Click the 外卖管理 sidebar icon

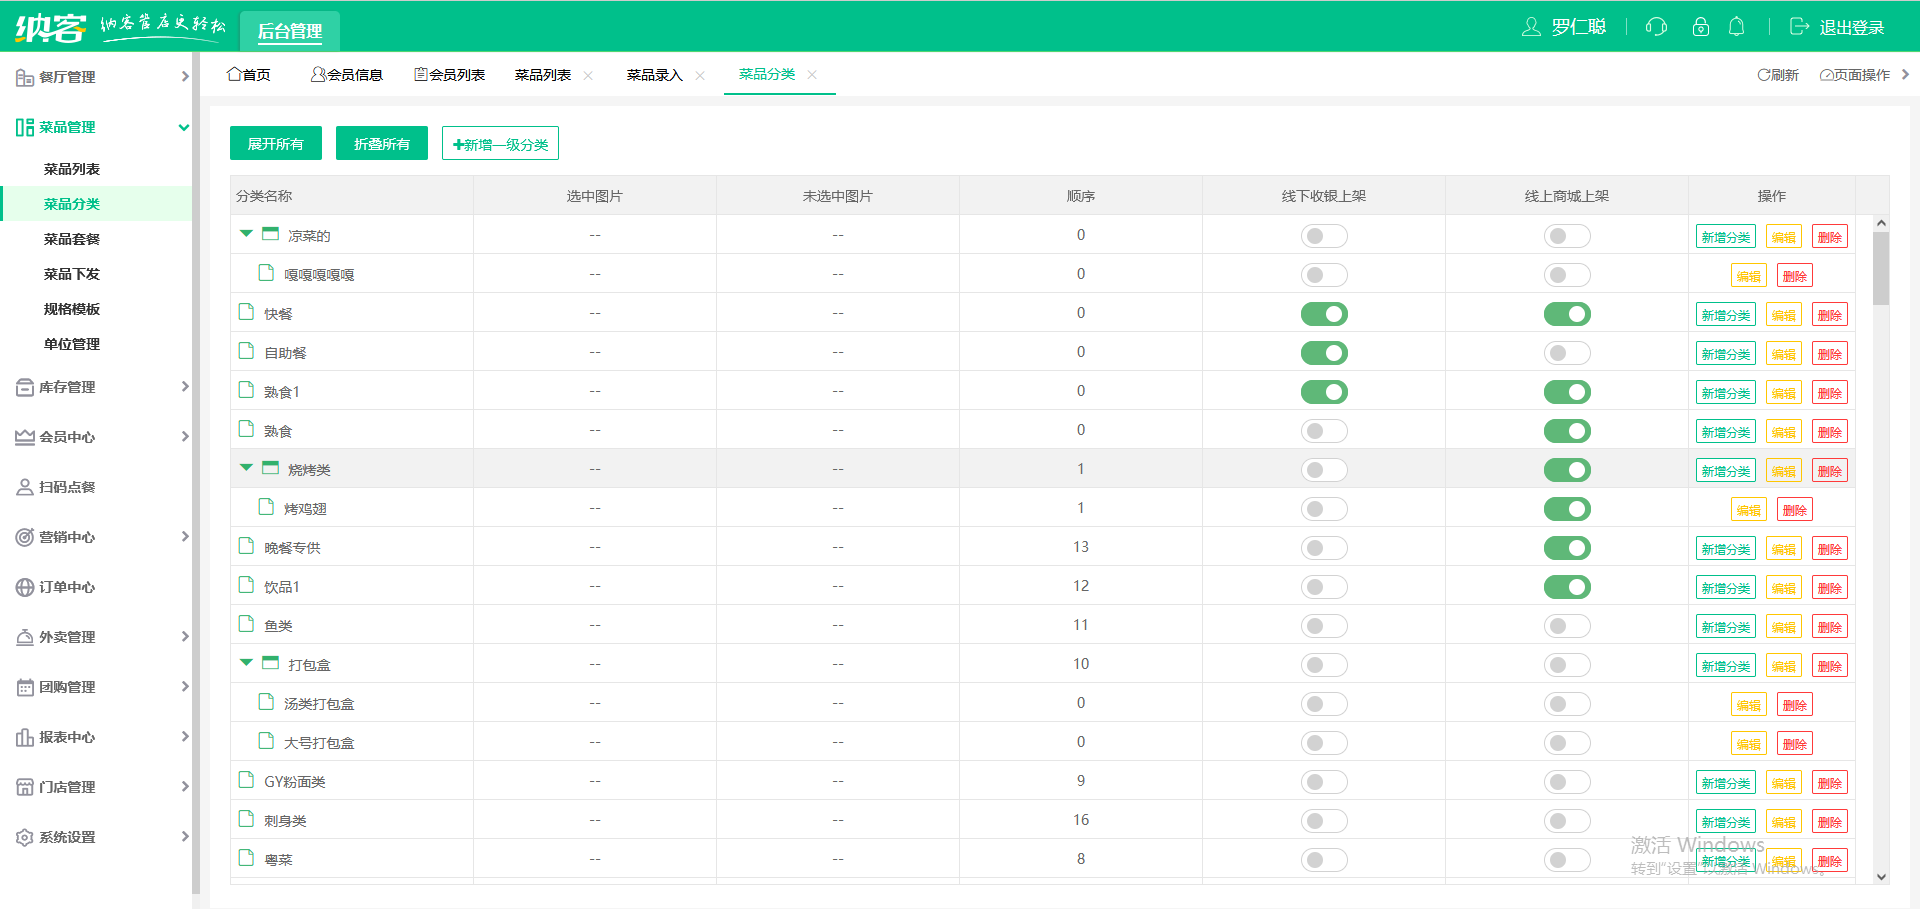25,637
